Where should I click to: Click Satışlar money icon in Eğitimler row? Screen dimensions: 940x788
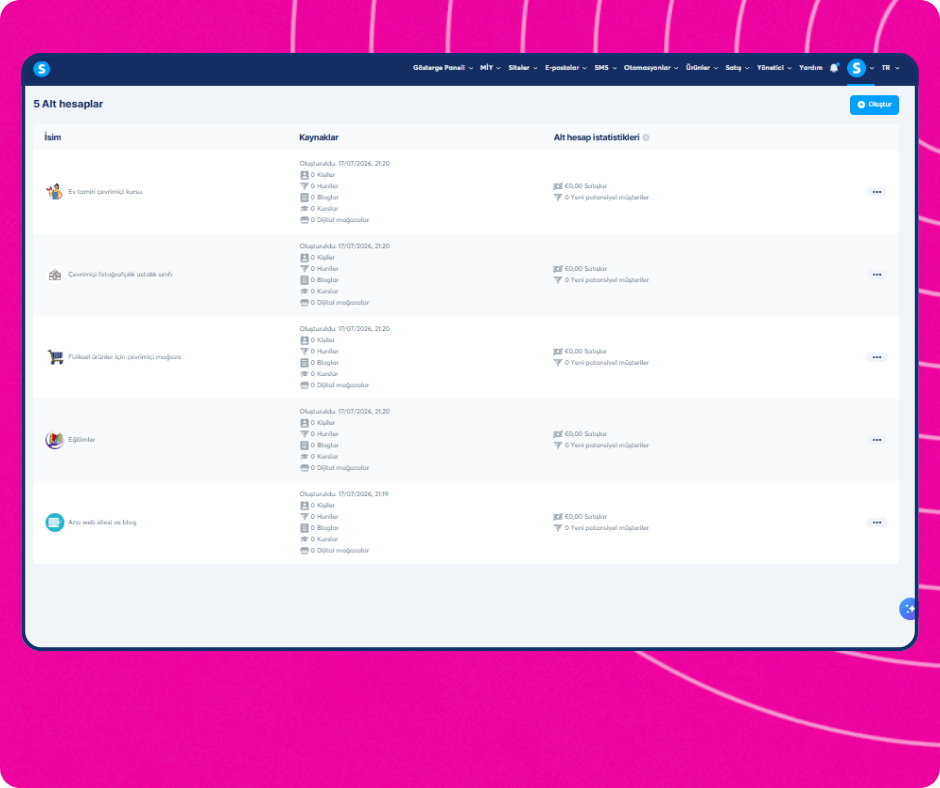558,434
